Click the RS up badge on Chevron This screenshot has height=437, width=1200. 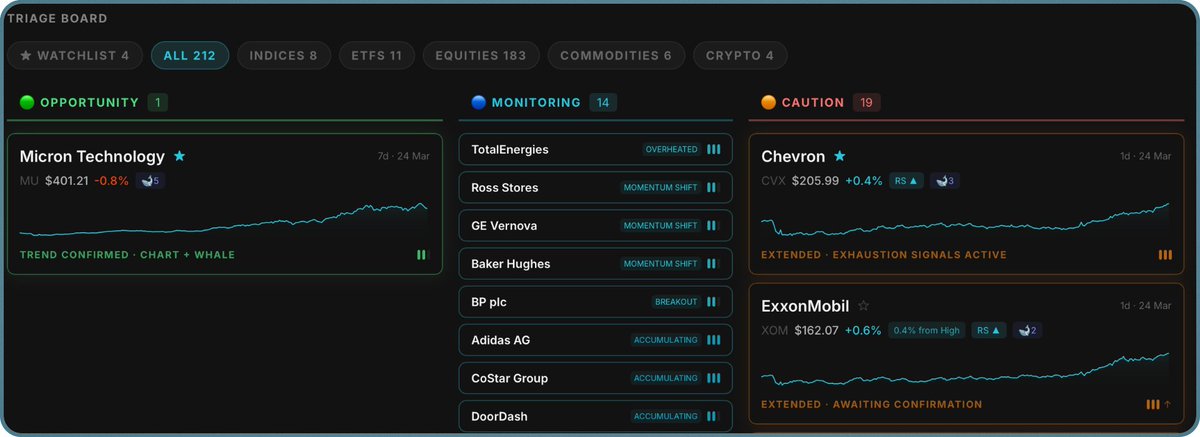tap(907, 181)
